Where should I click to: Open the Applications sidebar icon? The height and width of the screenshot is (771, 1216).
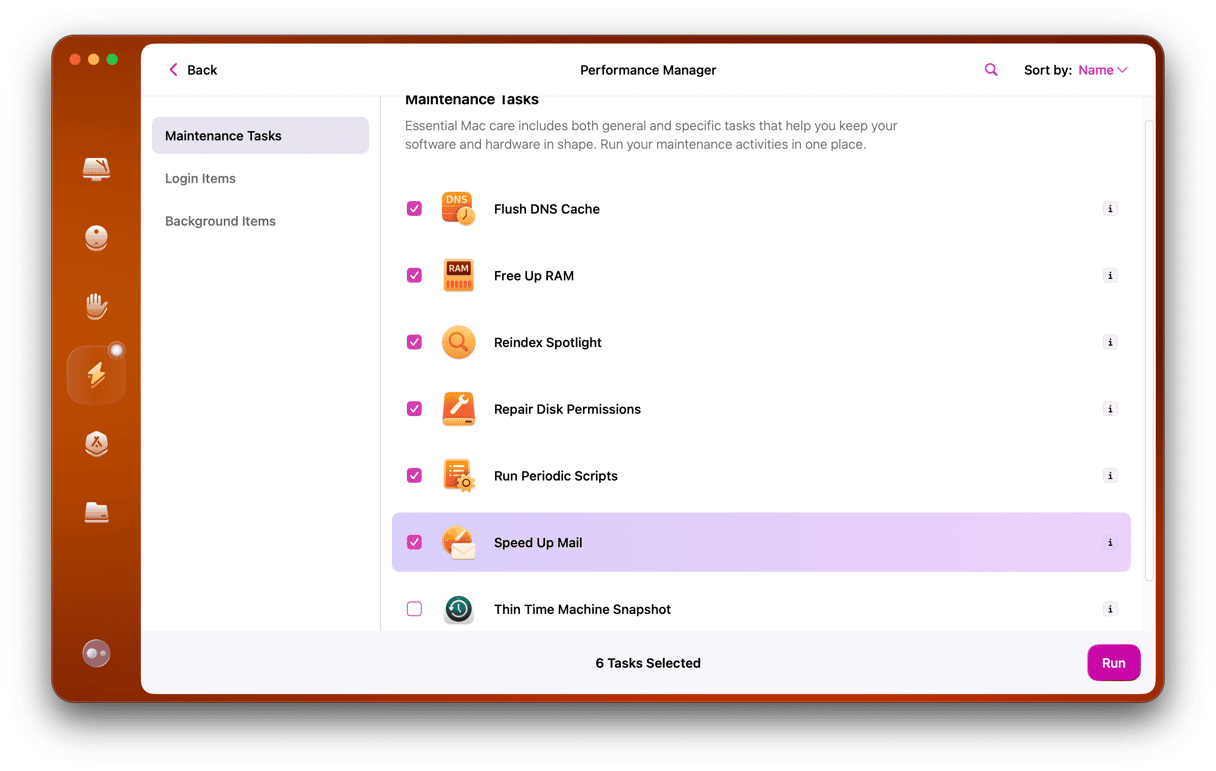(x=96, y=444)
